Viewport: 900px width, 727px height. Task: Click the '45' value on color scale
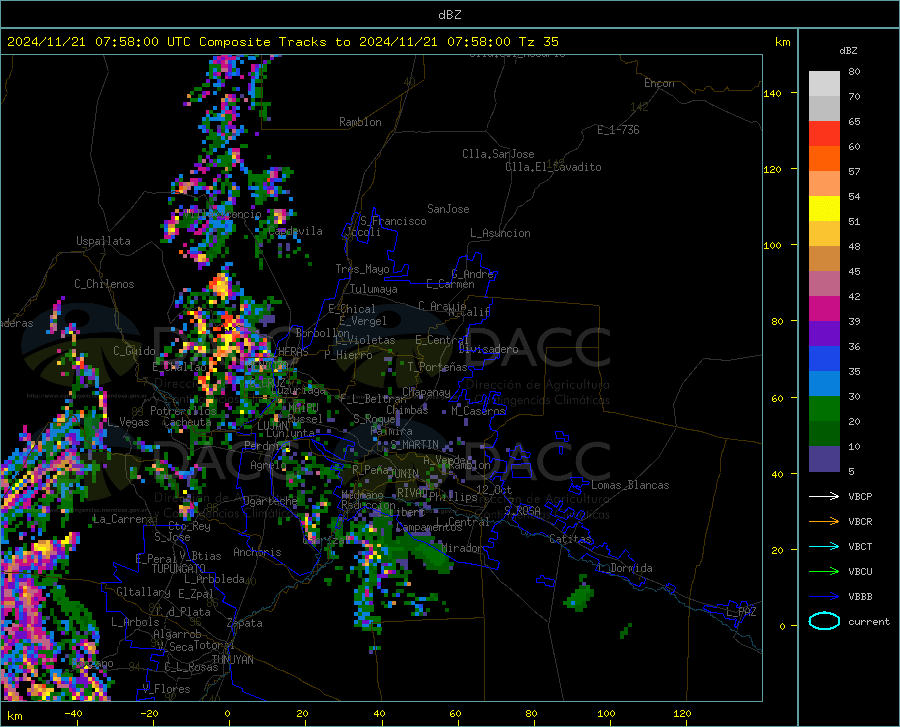[x=854, y=271]
